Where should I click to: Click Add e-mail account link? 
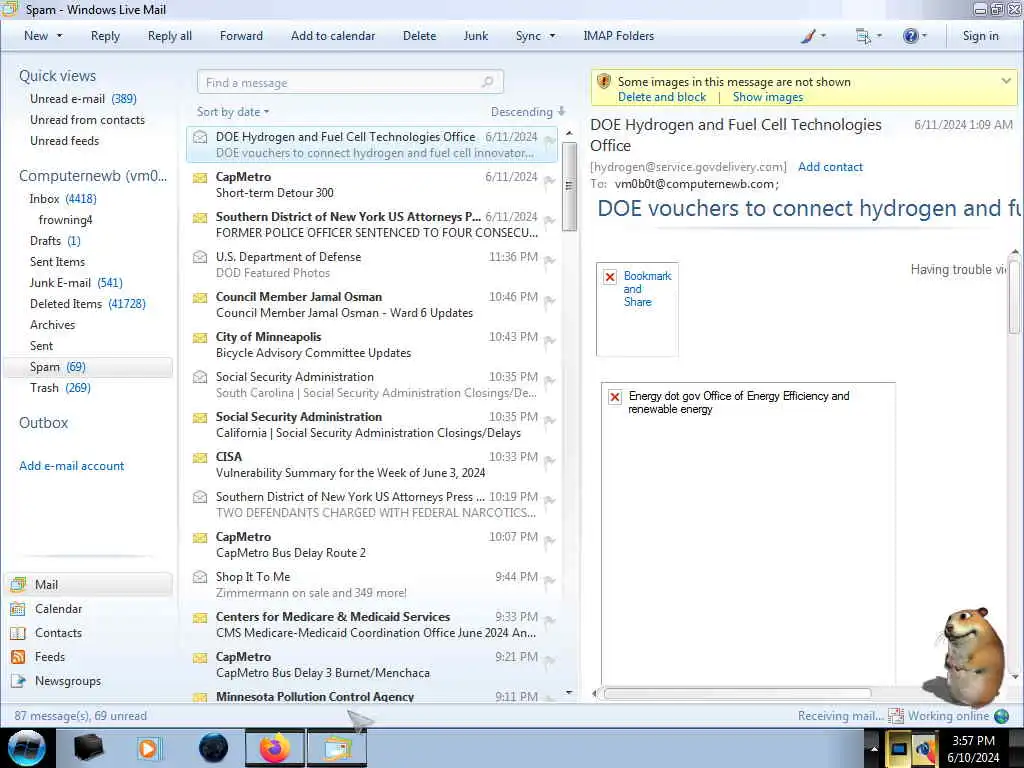point(71,466)
